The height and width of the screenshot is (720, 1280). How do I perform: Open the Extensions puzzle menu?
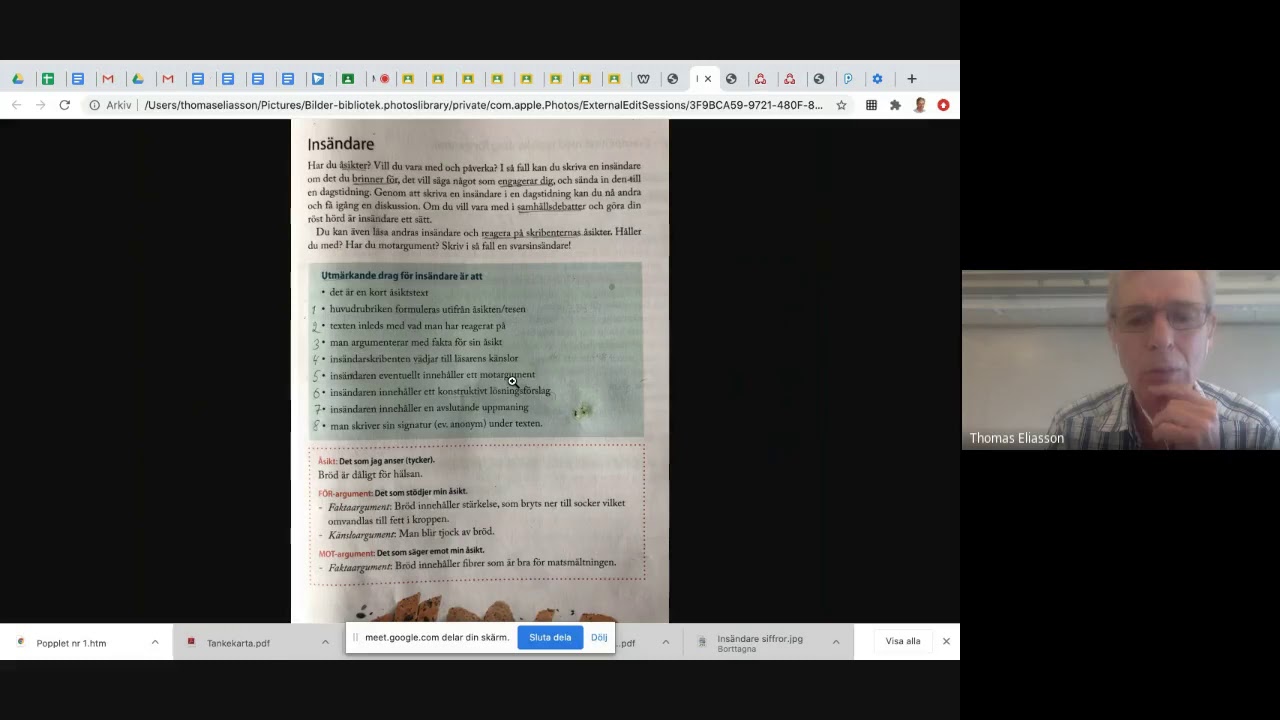pyautogui.click(x=896, y=105)
